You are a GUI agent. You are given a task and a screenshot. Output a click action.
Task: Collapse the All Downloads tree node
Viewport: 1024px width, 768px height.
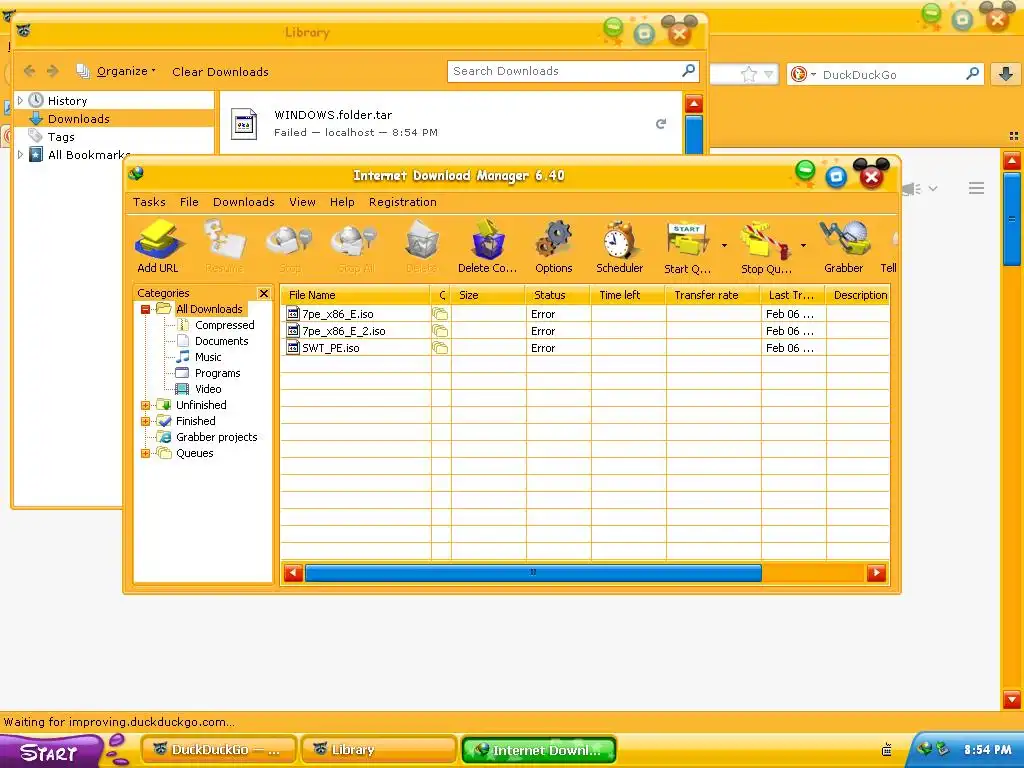tap(146, 309)
